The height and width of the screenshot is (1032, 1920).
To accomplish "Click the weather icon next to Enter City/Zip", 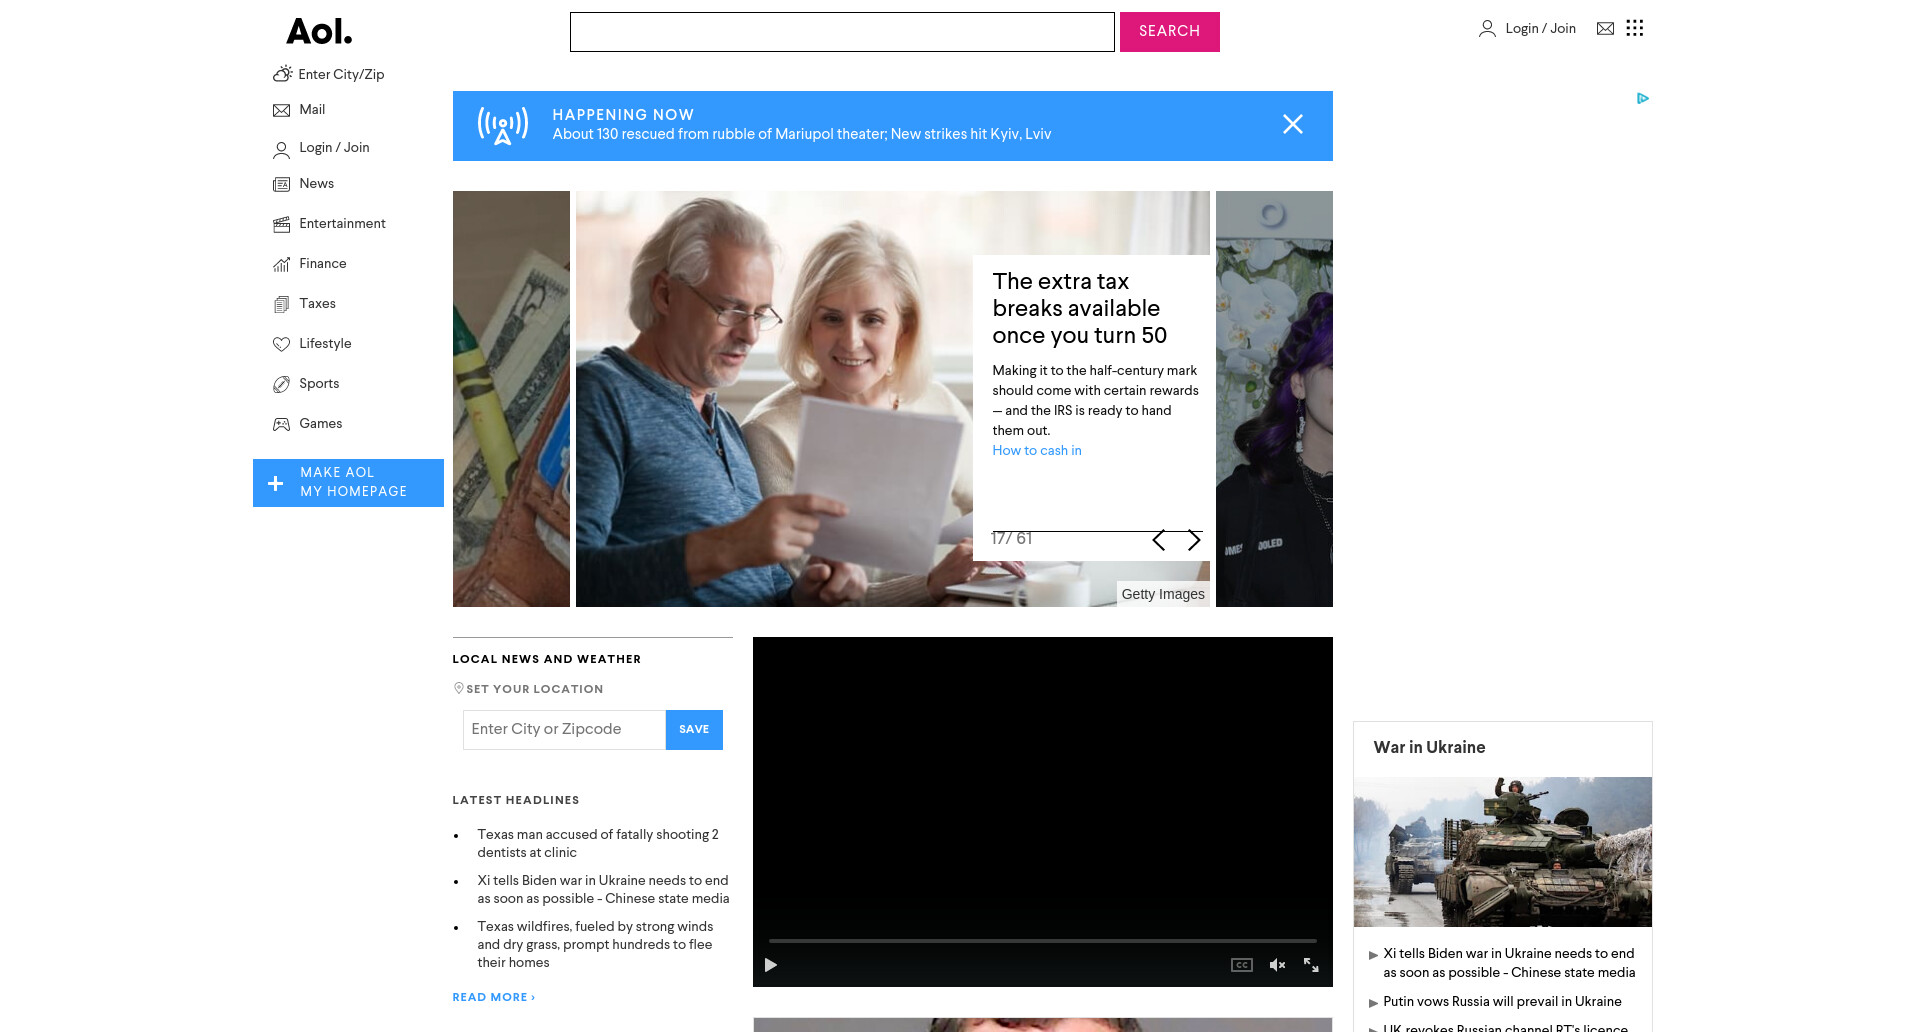I will pyautogui.click(x=283, y=74).
